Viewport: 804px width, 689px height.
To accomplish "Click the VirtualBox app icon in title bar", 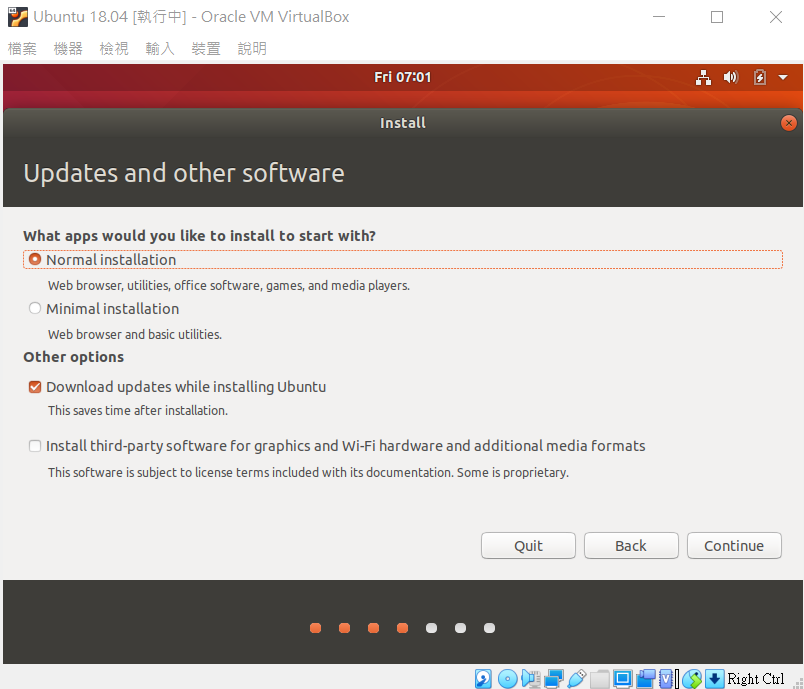I will 18,17.
